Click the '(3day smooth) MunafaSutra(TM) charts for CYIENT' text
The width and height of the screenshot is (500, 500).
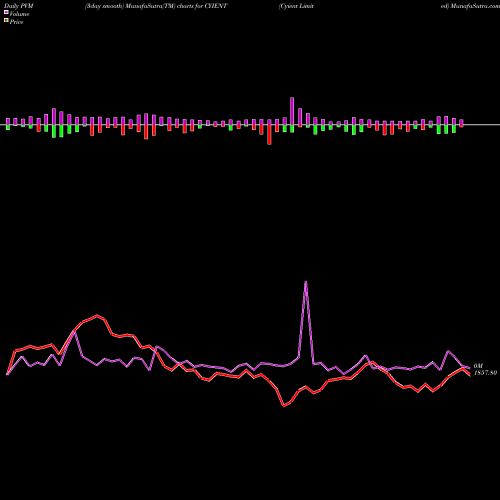[x=156, y=6]
